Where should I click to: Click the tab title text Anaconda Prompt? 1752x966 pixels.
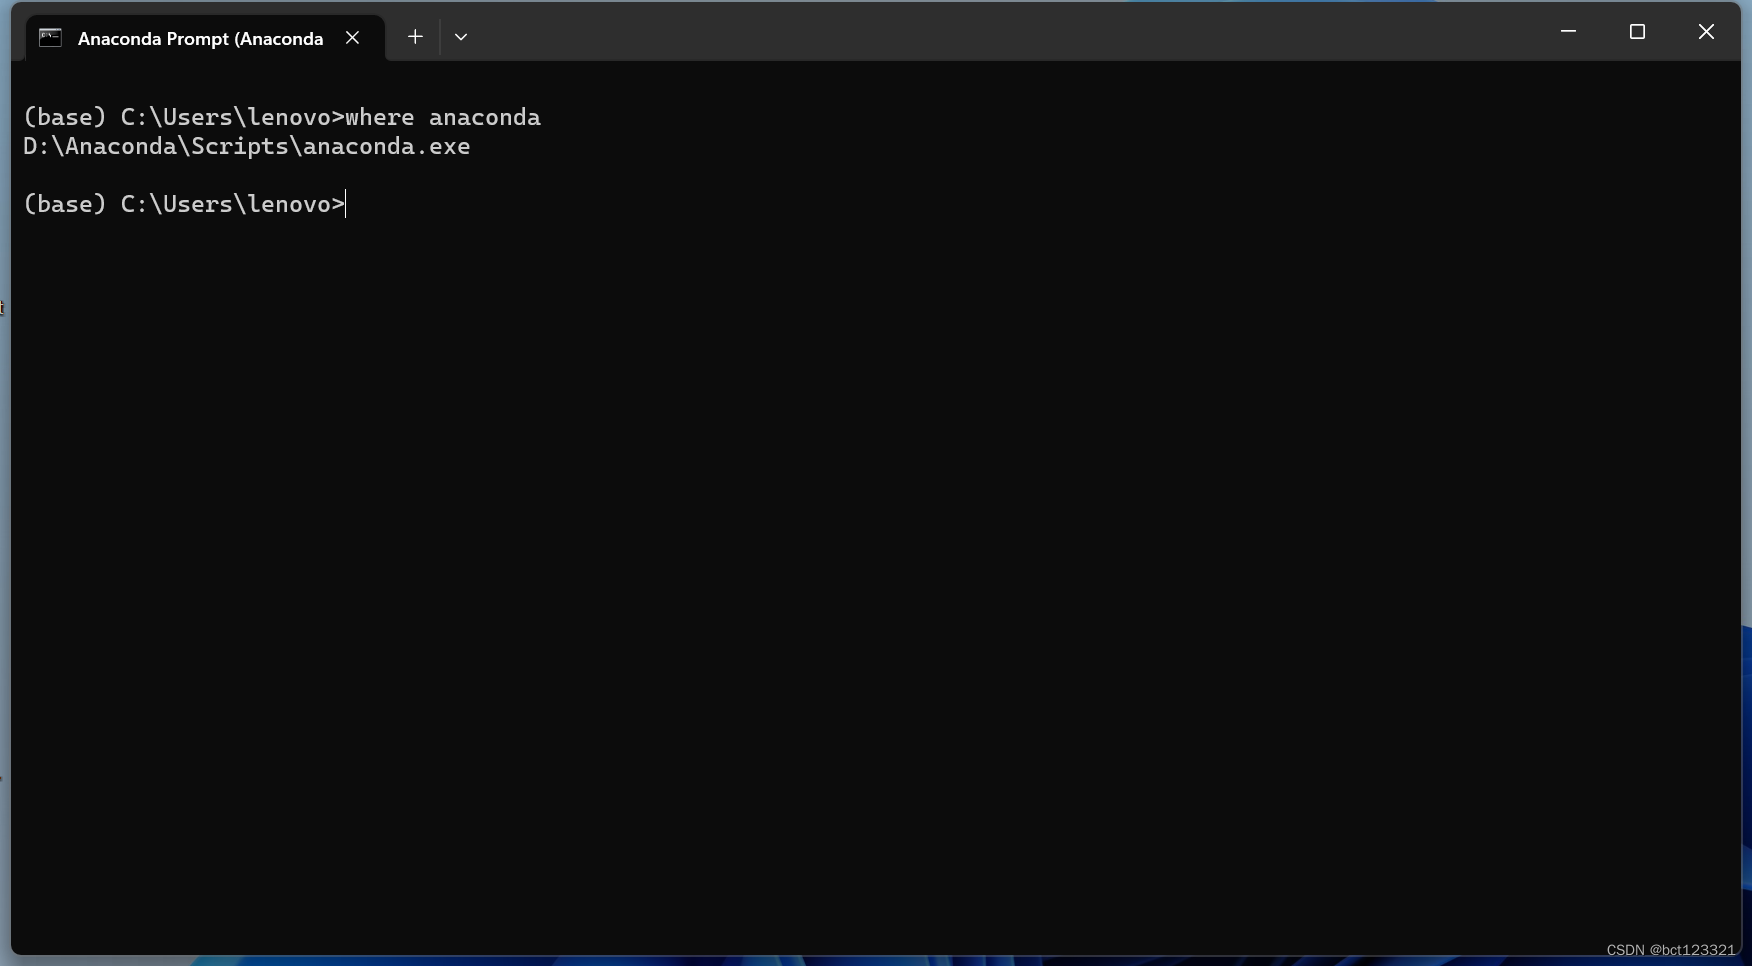coord(200,38)
